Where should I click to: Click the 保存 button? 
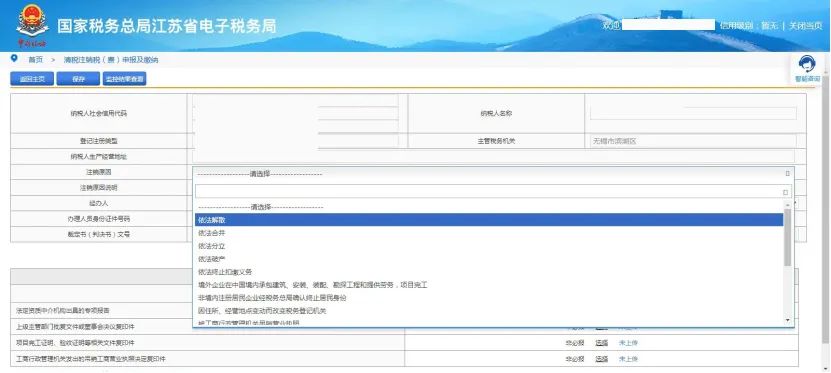point(78,79)
